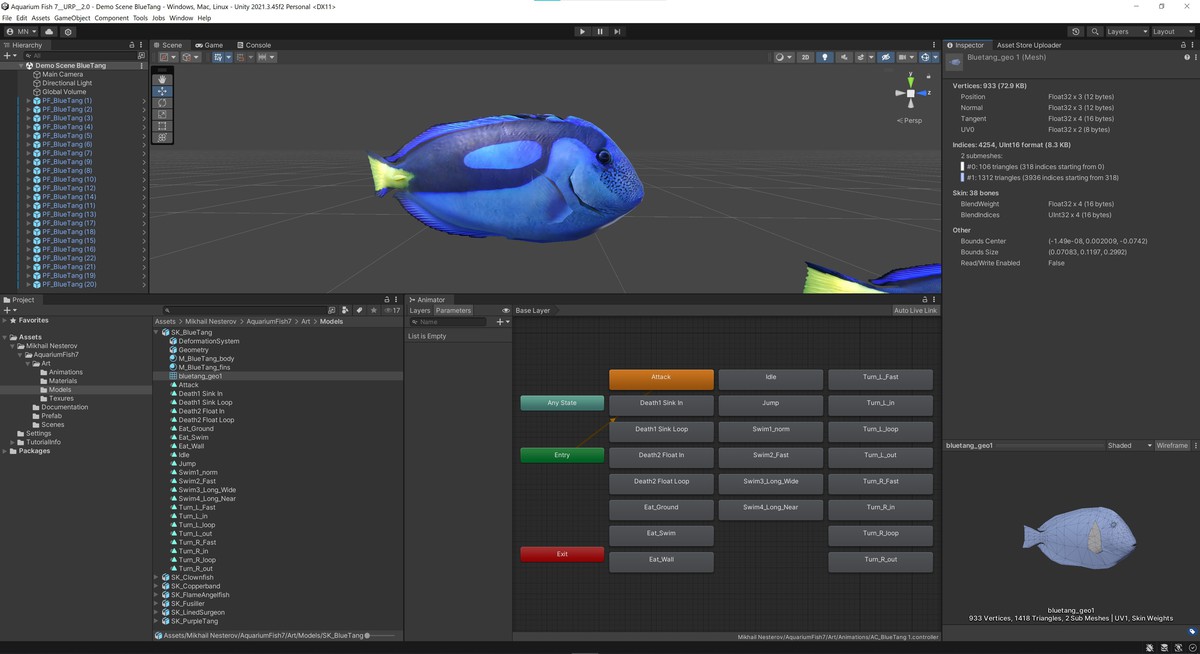Image resolution: width=1200 pixels, height=654 pixels.
Task: Open the cloud services icon
Action: point(49,32)
